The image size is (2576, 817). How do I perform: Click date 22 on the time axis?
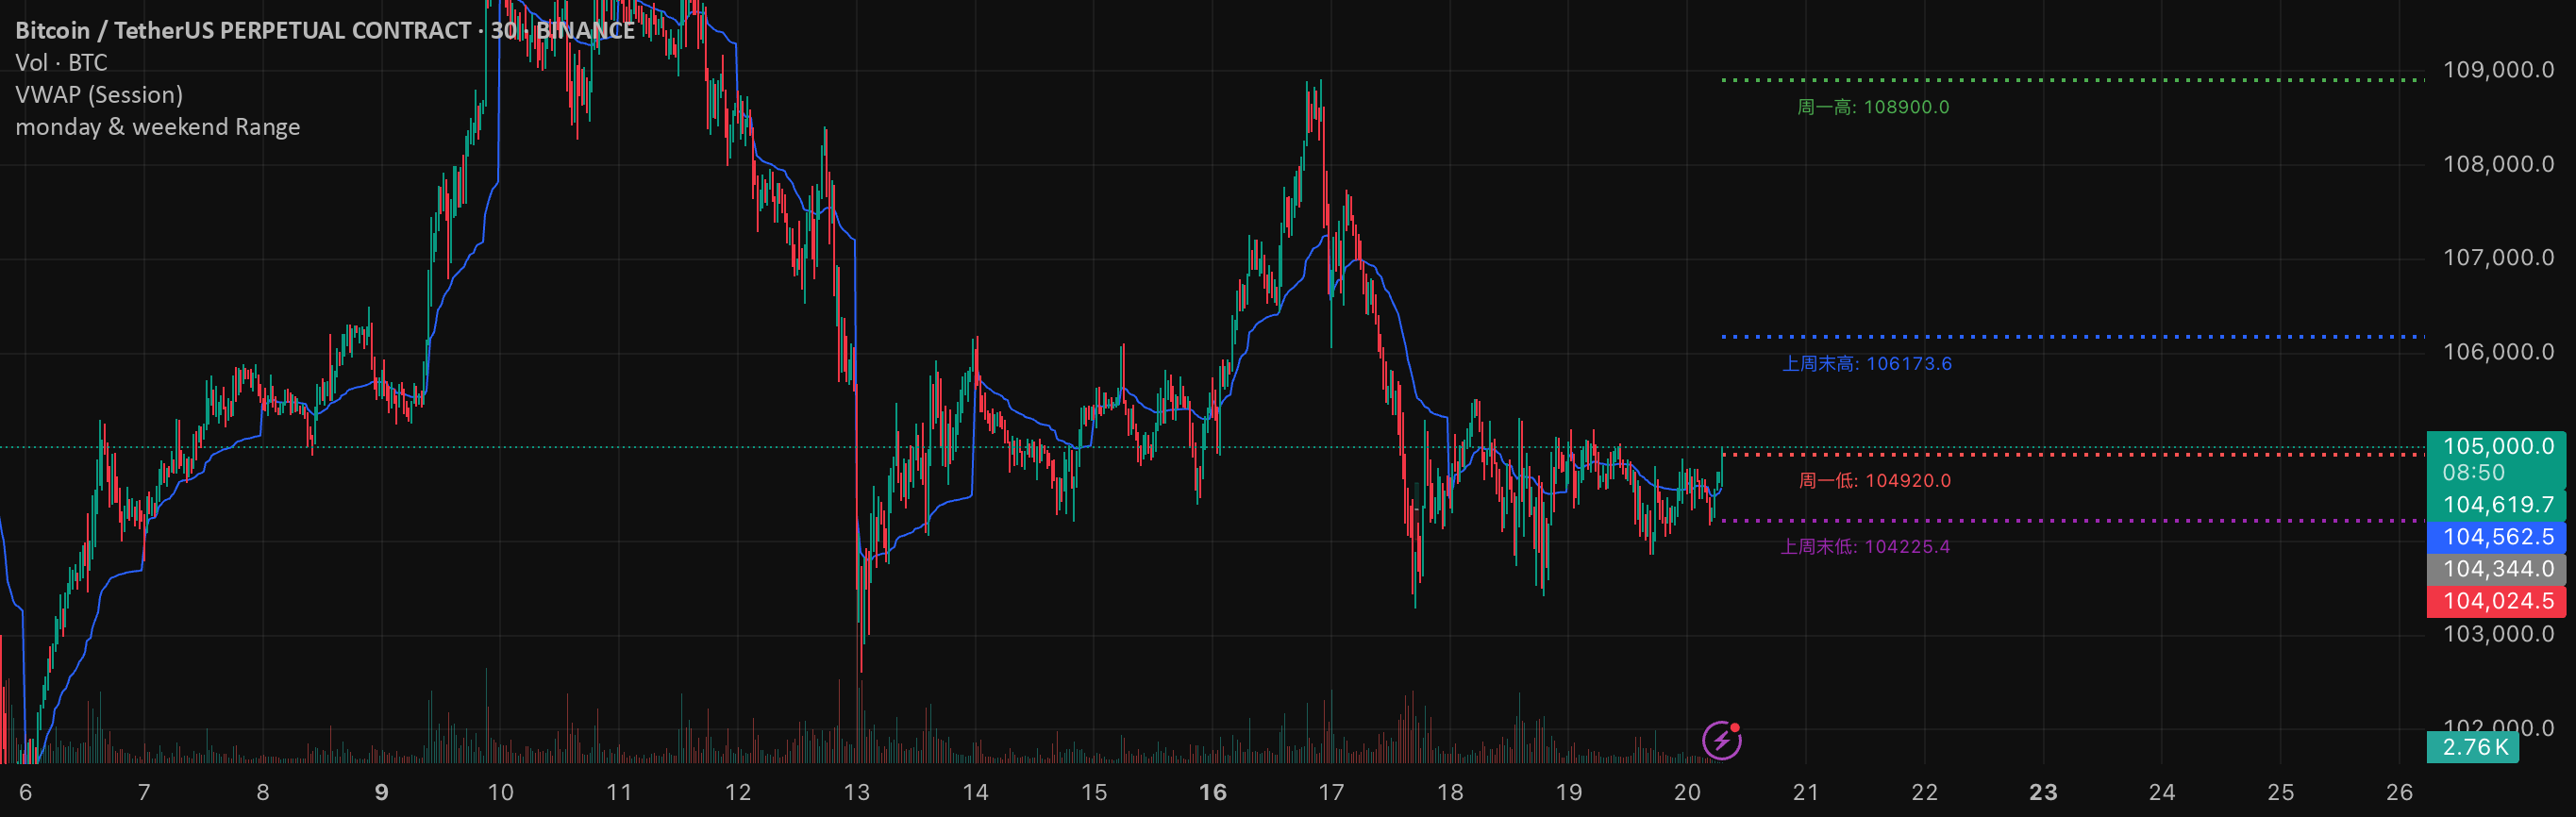(x=1925, y=793)
